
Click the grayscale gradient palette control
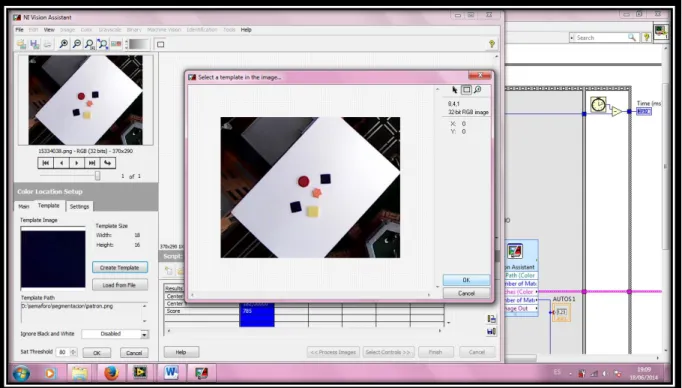pos(139,44)
